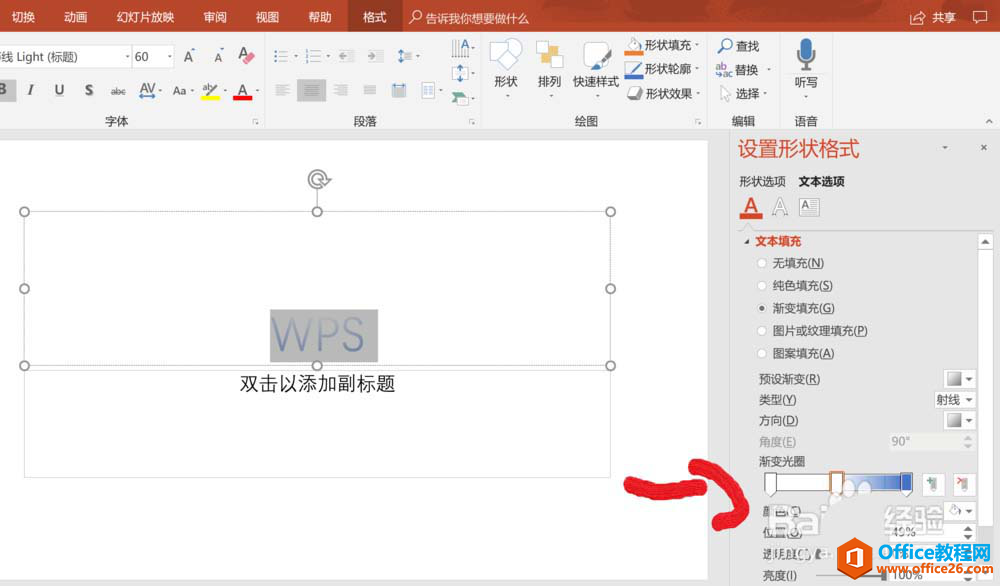Click the text shadow S icon
The width and height of the screenshot is (1000, 586).
(x=88, y=90)
